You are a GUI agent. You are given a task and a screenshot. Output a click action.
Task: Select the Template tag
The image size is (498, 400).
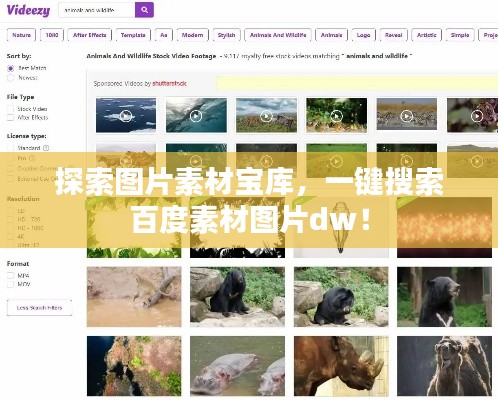pos(133,35)
